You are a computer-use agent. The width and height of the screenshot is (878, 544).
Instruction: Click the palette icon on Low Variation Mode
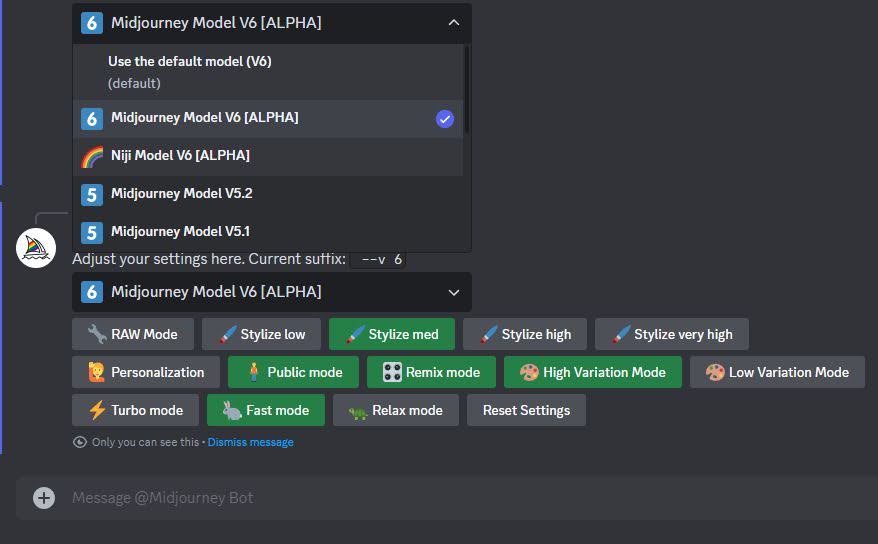click(715, 372)
